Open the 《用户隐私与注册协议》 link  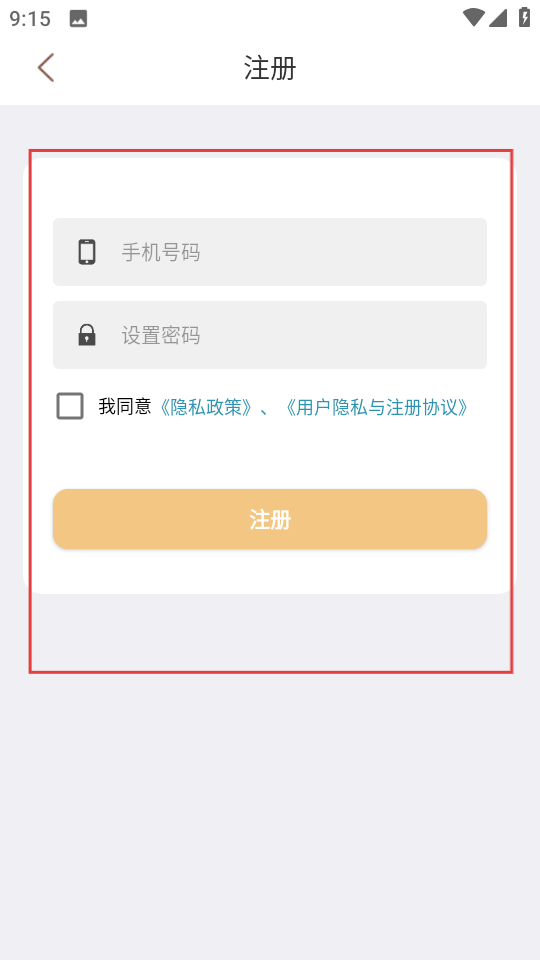[x=377, y=407]
